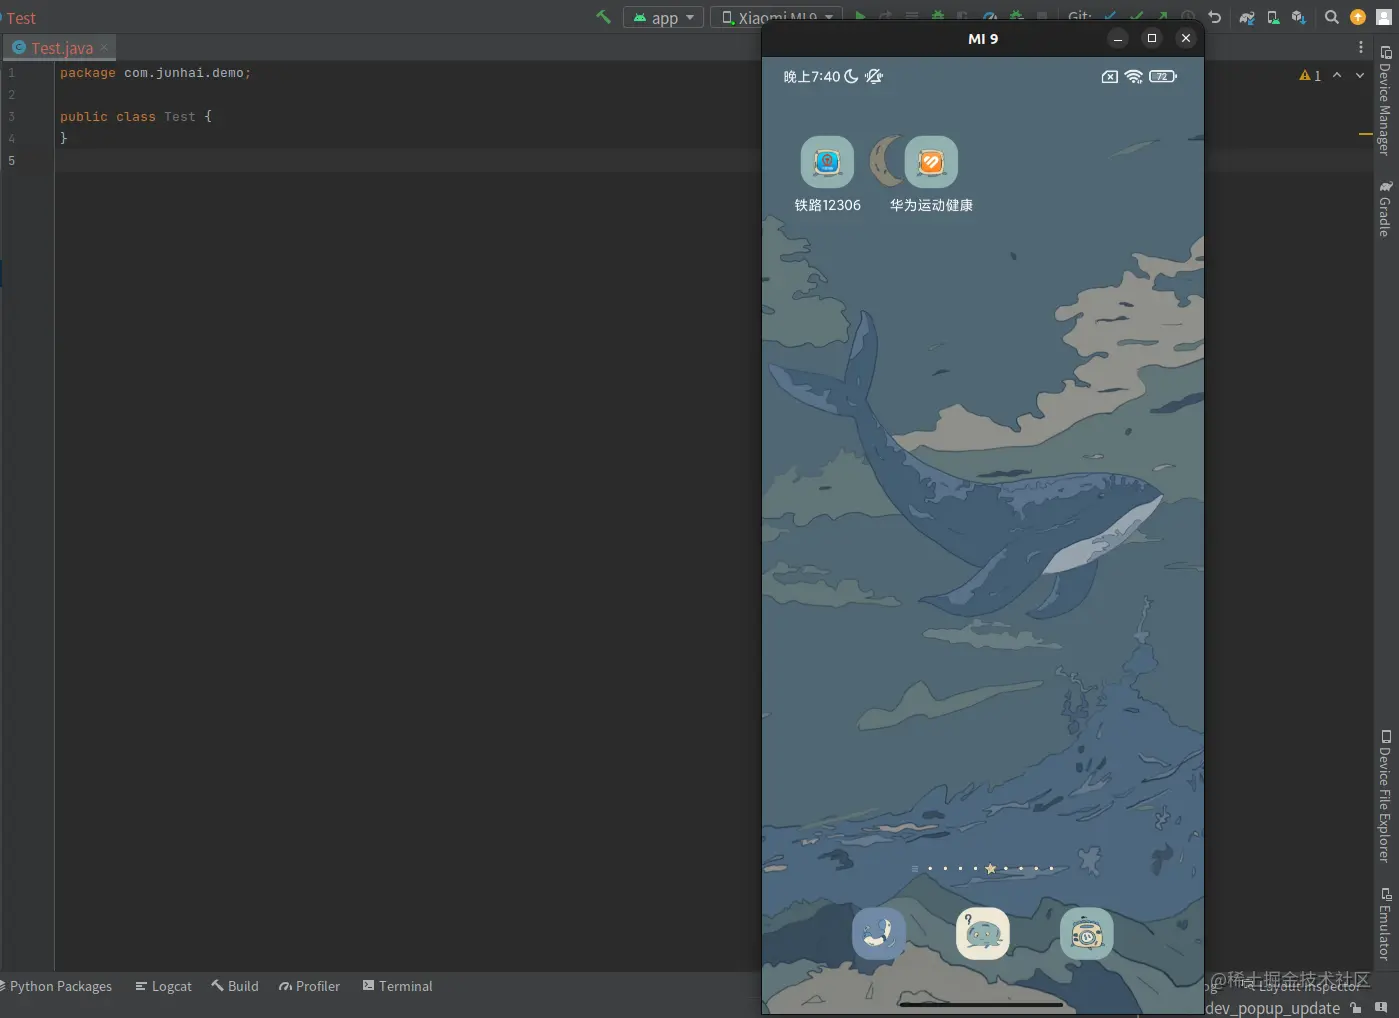
Task: Open the Device File Explorer side tab
Action: click(x=1385, y=796)
